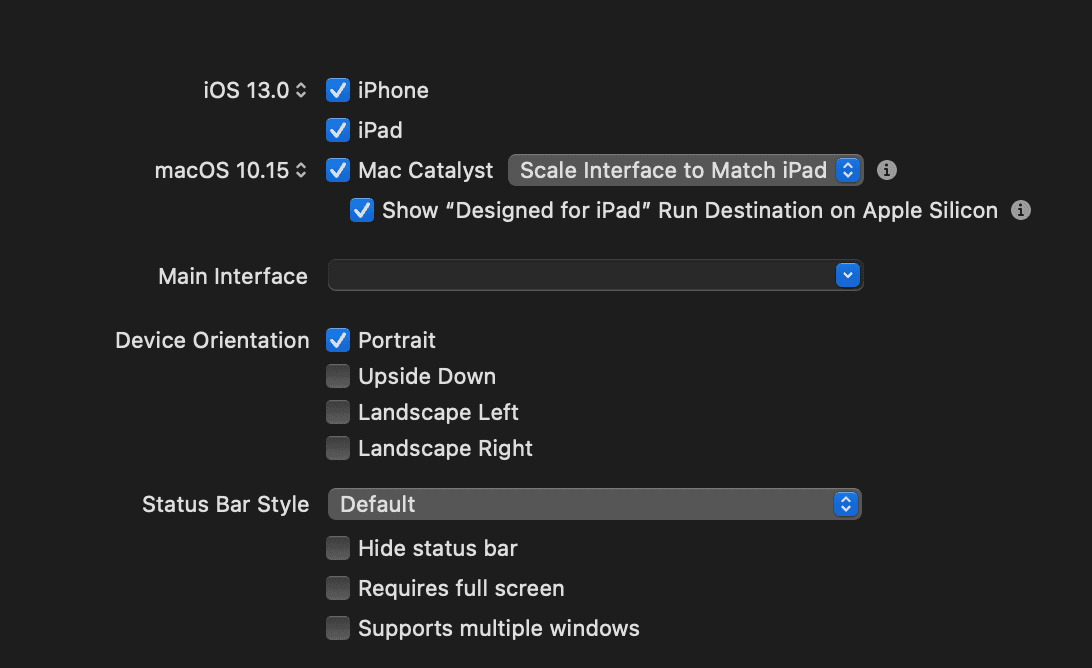Screen dimensions: 1092x668
Task: Click info icon beside Apple Silicon option
Action: point(1021,210)
